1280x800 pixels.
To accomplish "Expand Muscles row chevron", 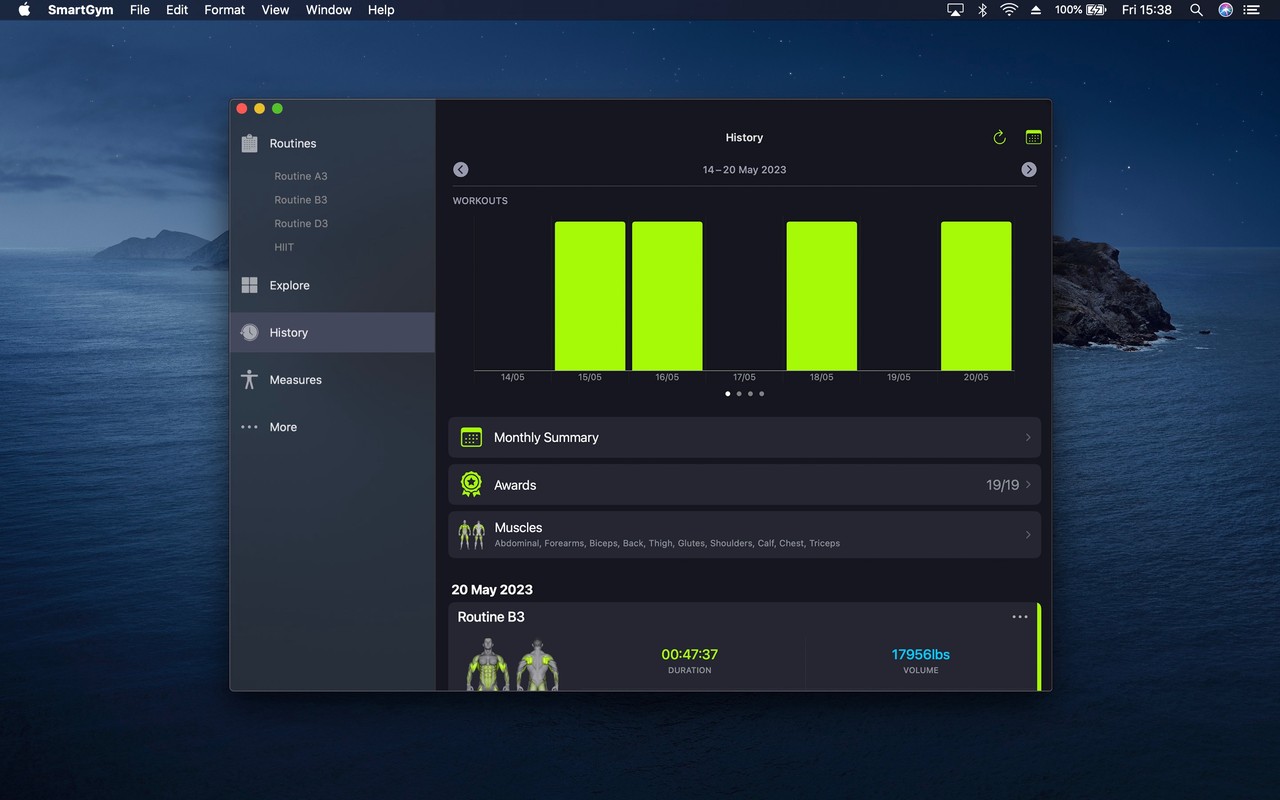I will [1028, 535].
